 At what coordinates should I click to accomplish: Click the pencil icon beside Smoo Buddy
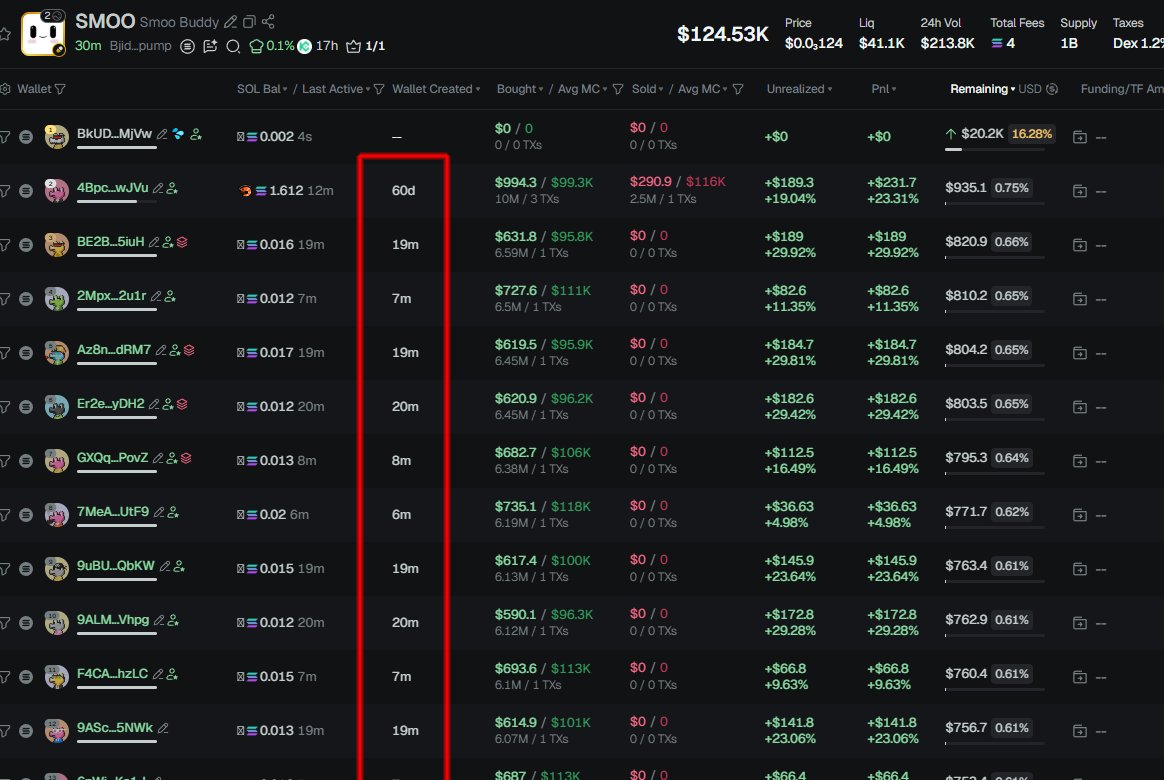coord(231,21)
